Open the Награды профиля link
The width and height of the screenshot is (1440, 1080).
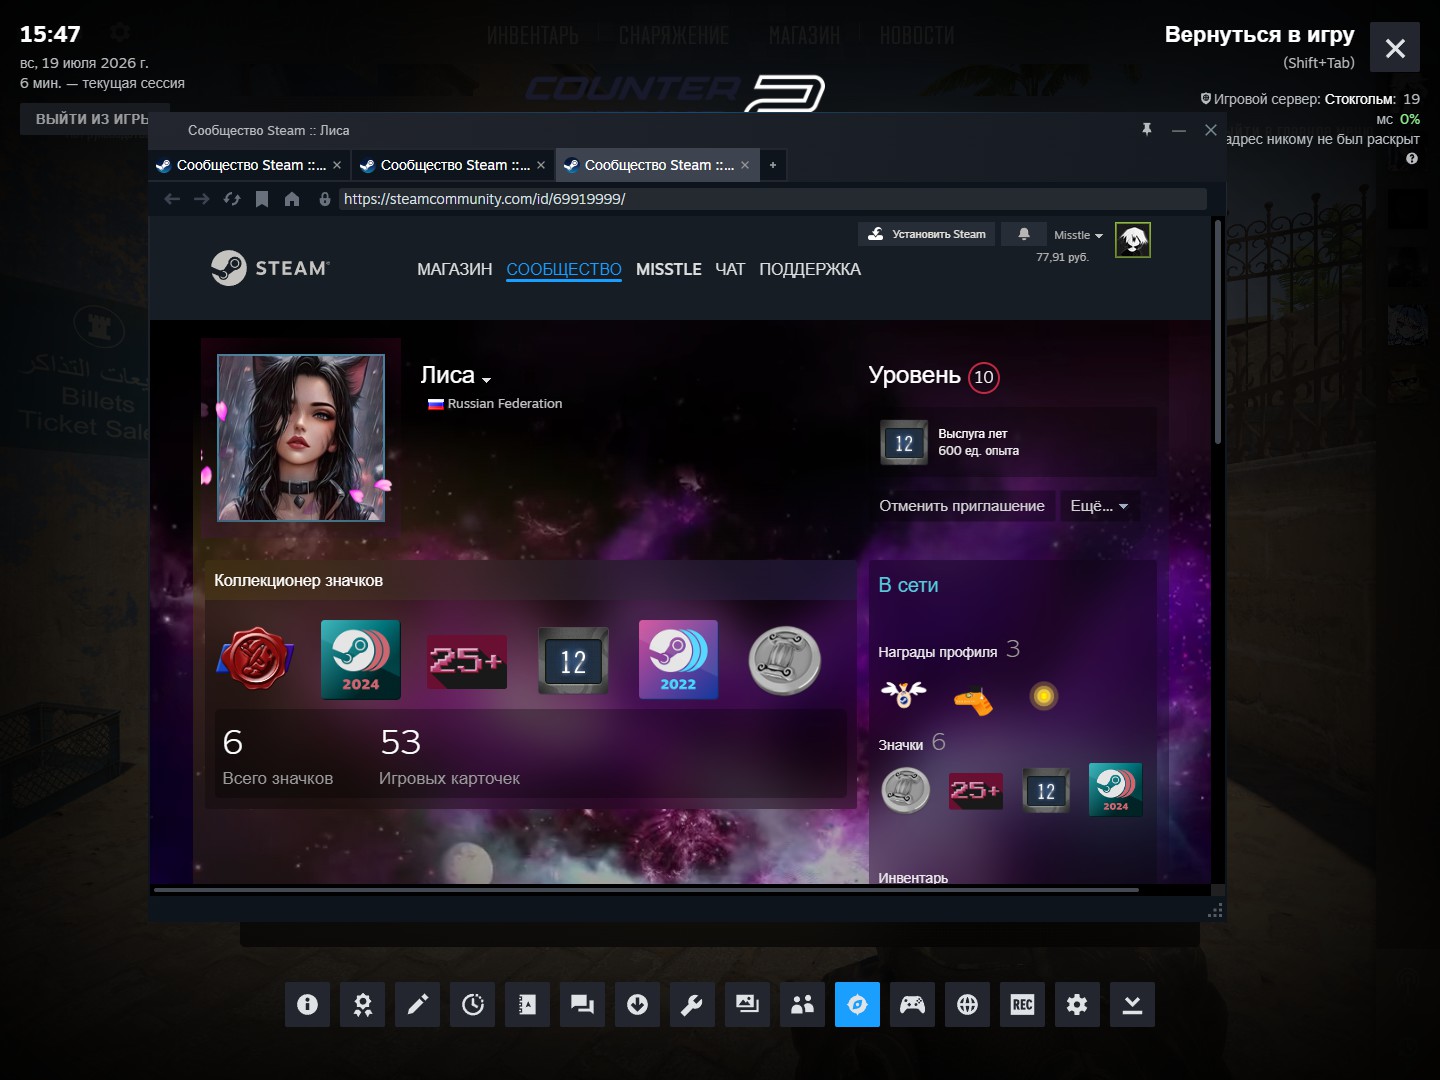(x=937, y=652)
